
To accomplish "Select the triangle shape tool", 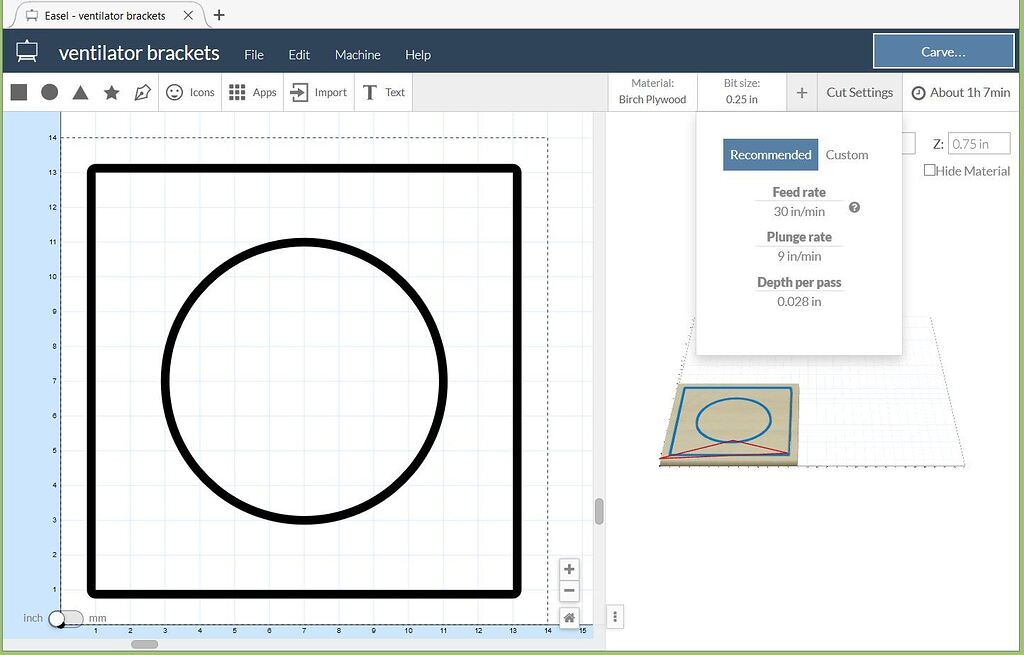I will coord(80,91).
